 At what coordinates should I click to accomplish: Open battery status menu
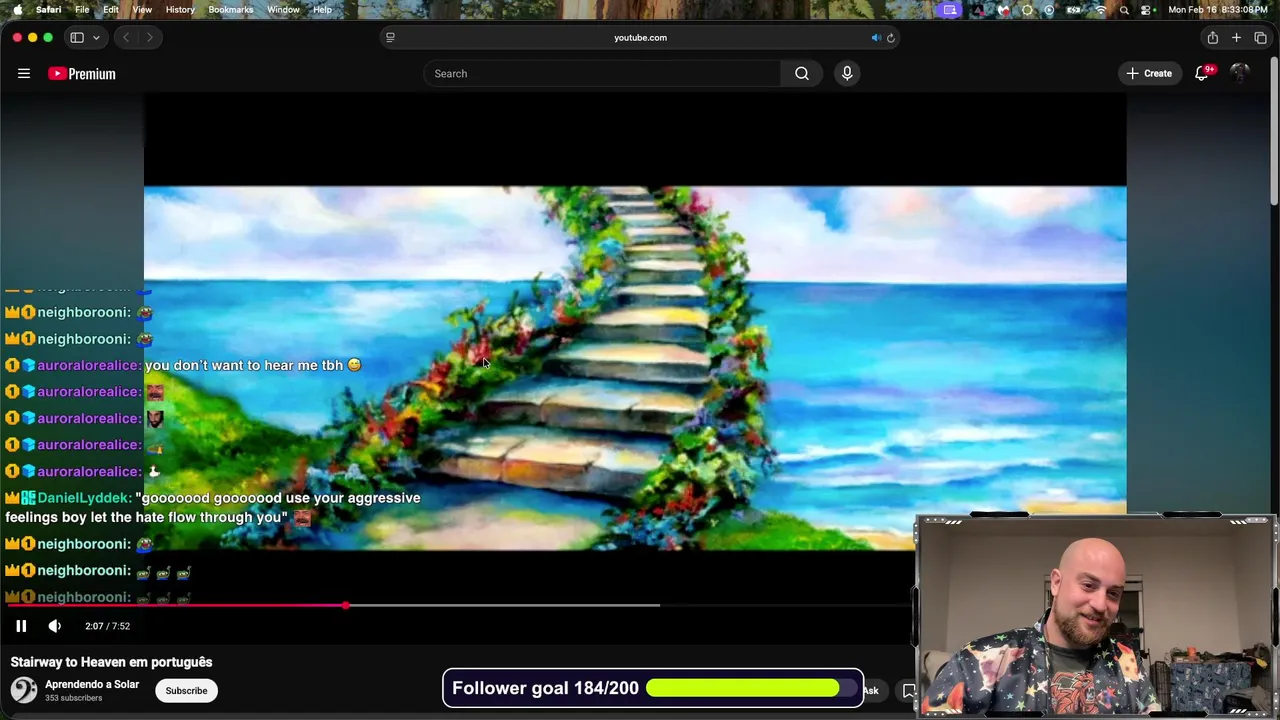(x=1074, y=10)
